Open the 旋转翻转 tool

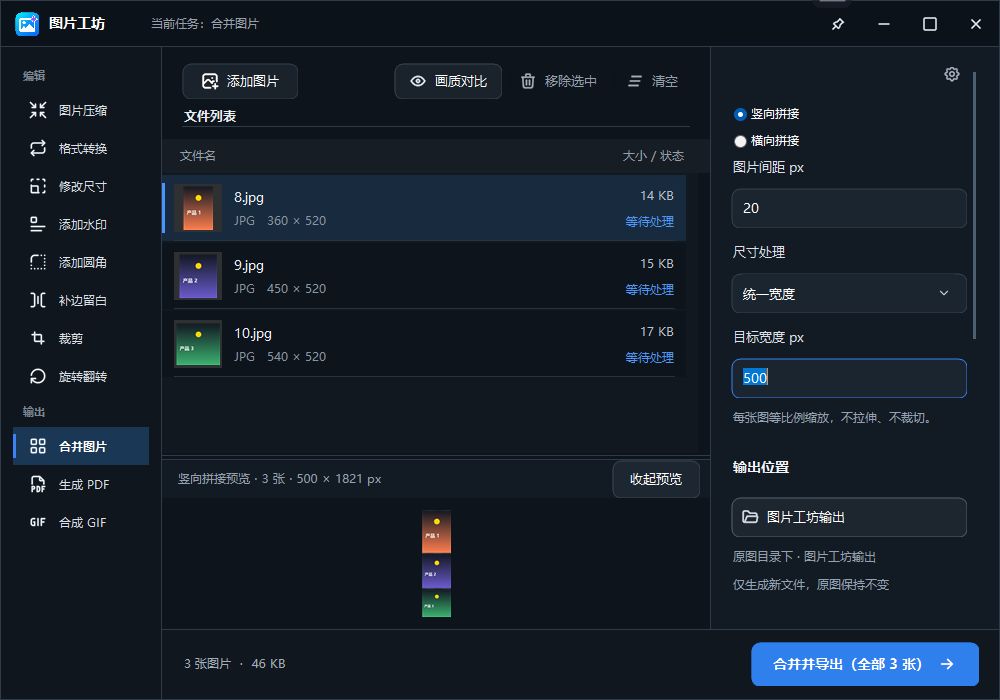pos(81,376)
